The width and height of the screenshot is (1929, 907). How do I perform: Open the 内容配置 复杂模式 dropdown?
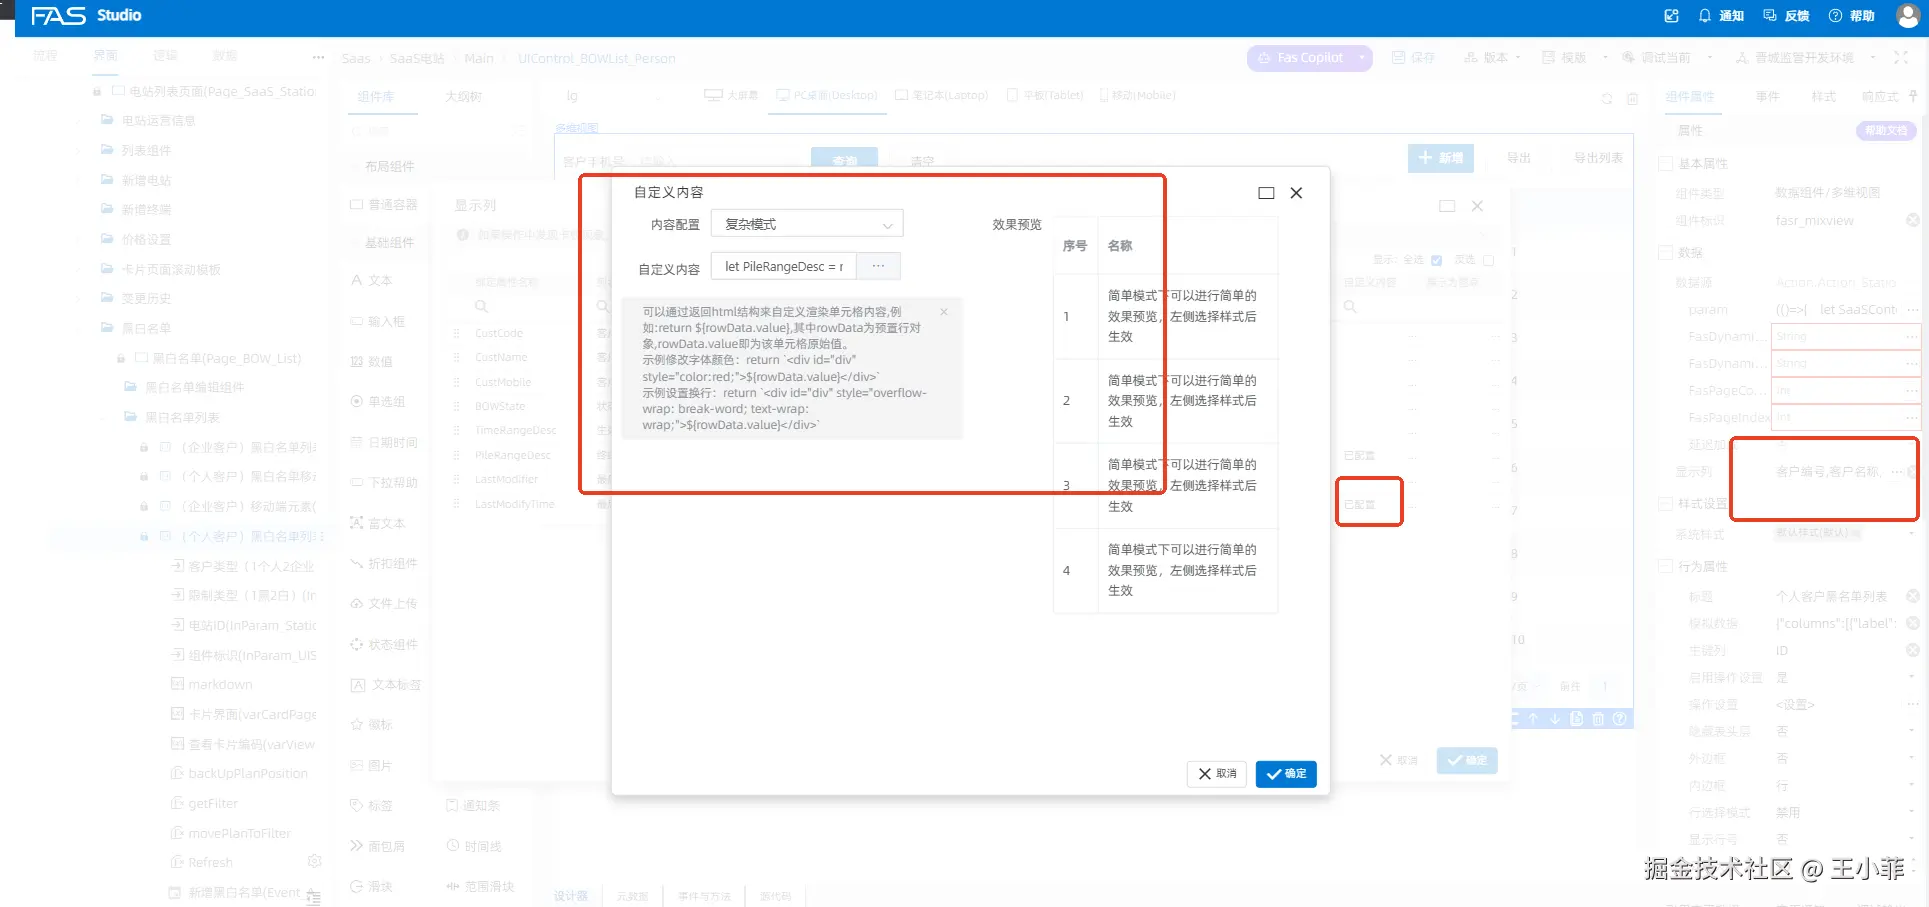click(807, 224)
